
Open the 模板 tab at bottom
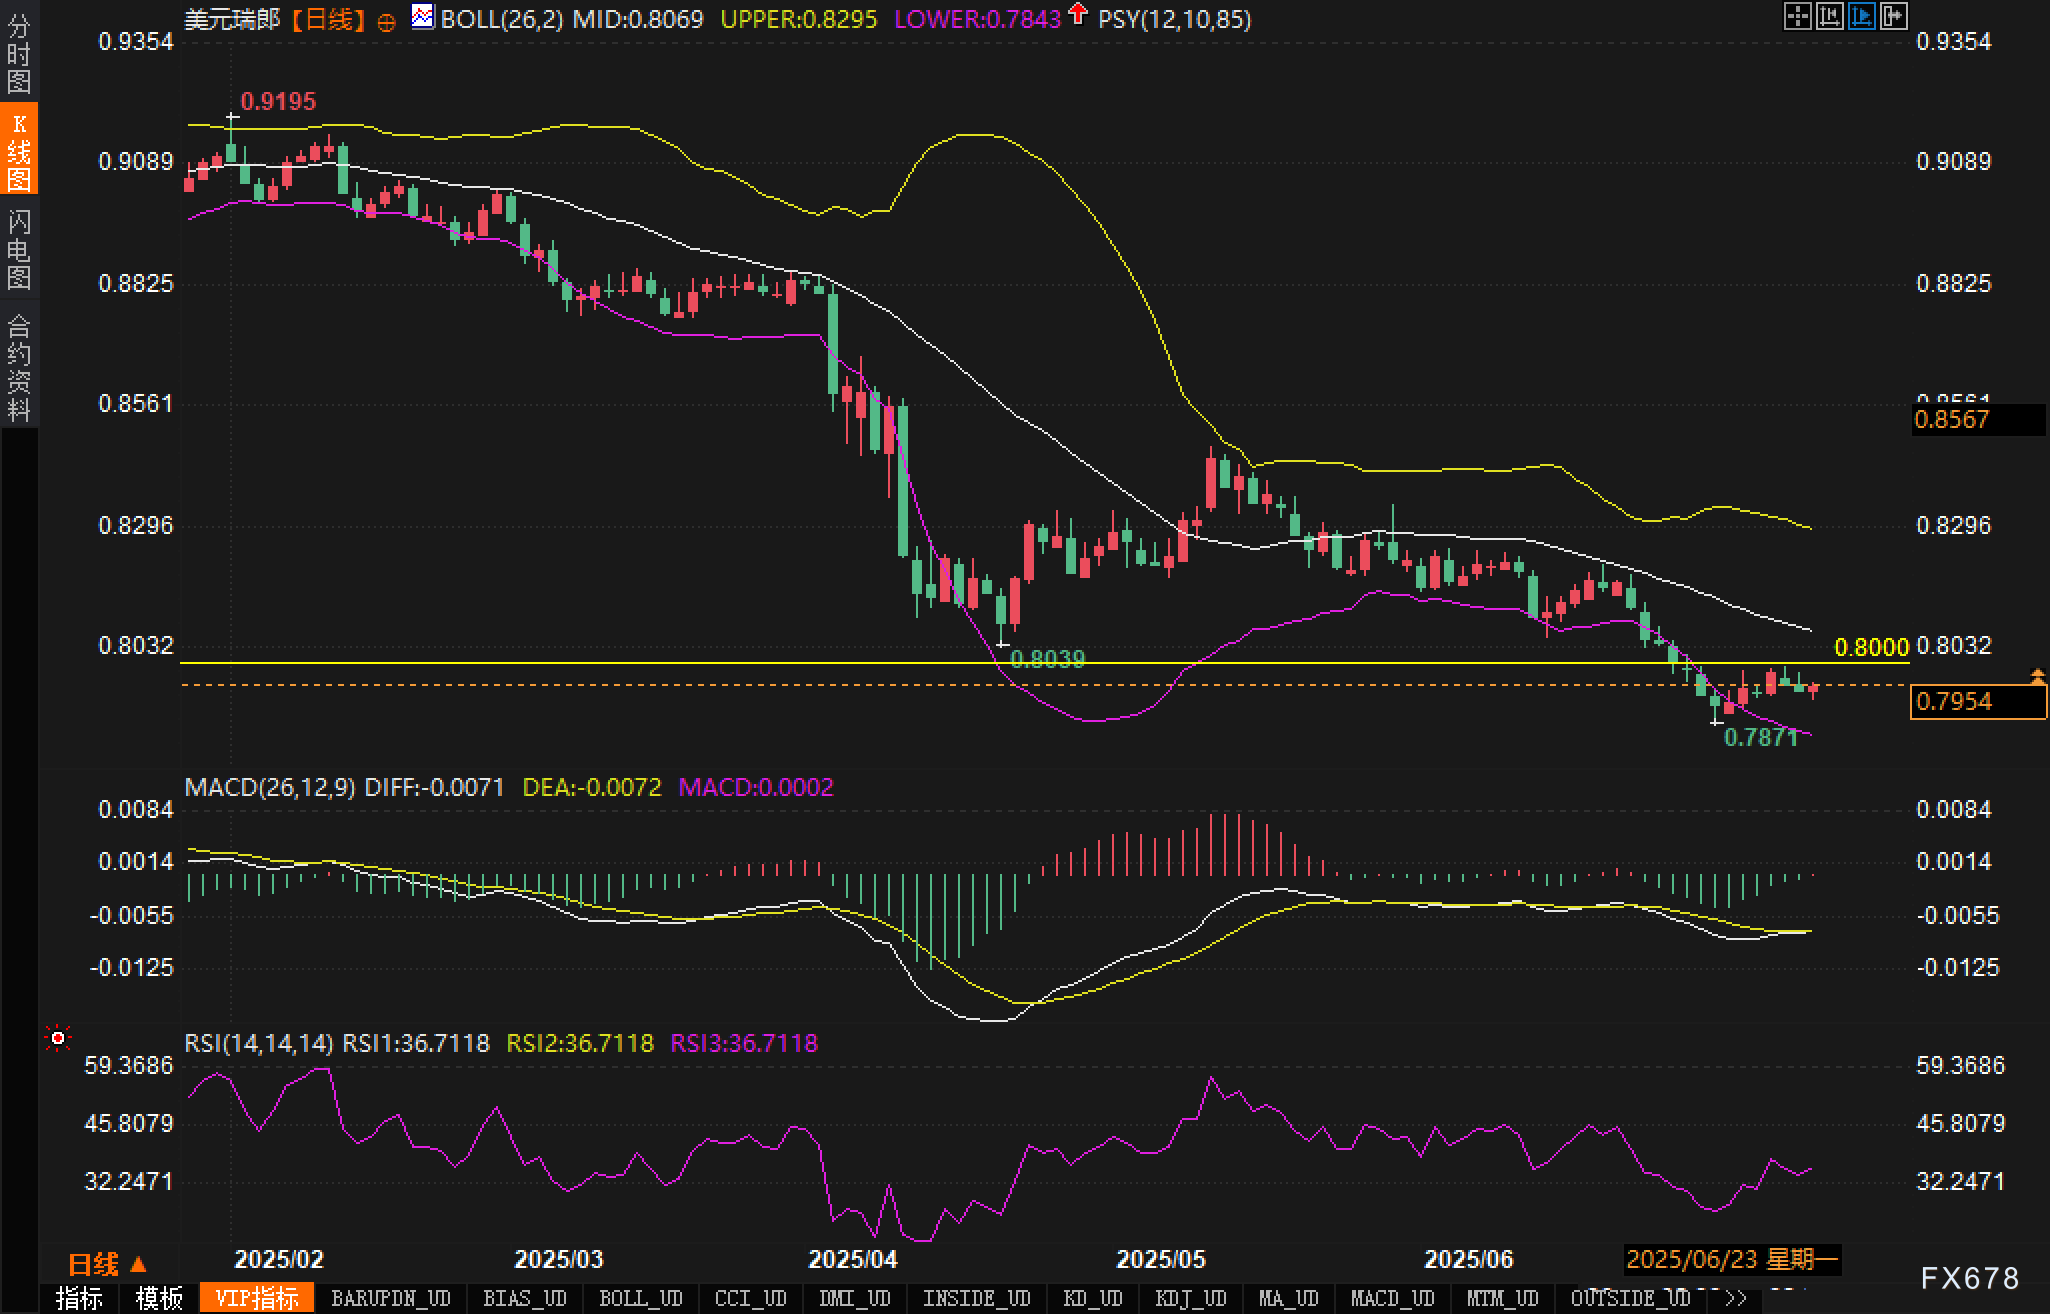click(x=159, y=1299)
